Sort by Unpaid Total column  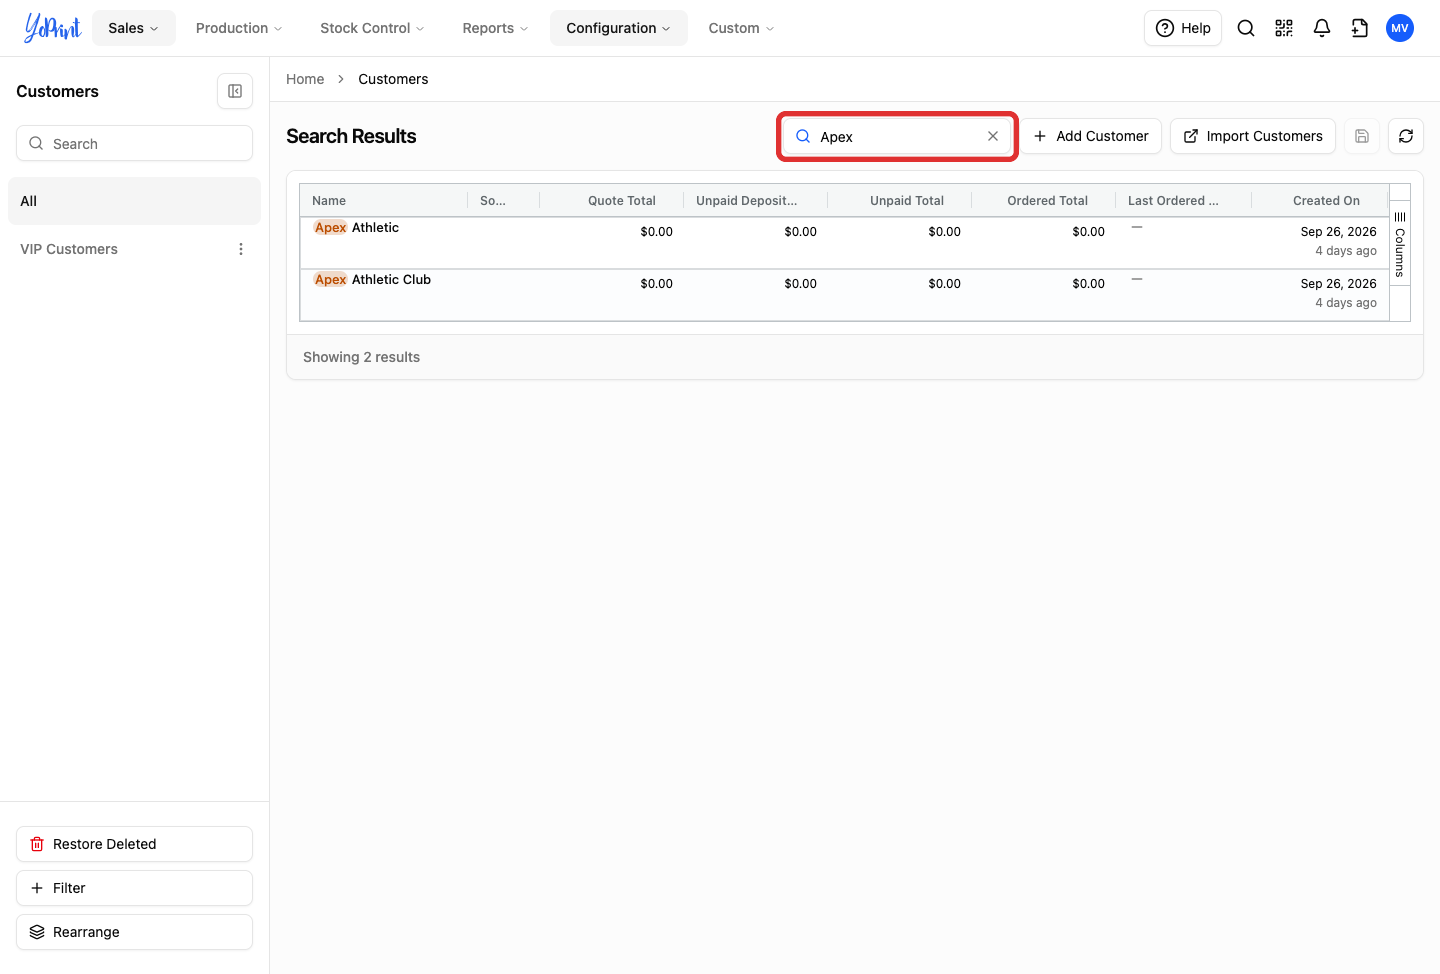point(900,200)
